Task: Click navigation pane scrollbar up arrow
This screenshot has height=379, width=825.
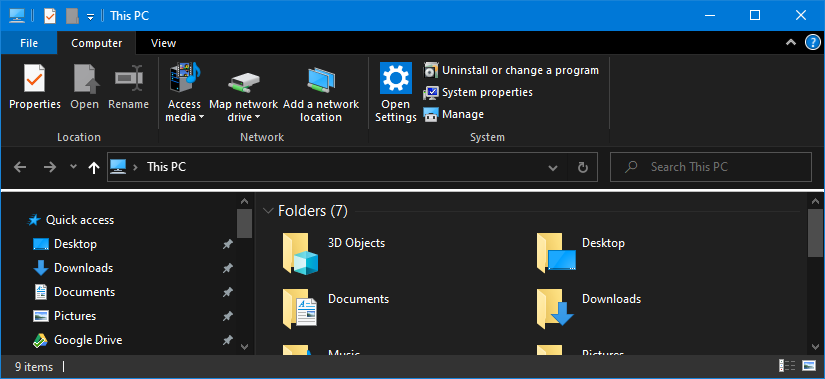Action: point(244,201)
